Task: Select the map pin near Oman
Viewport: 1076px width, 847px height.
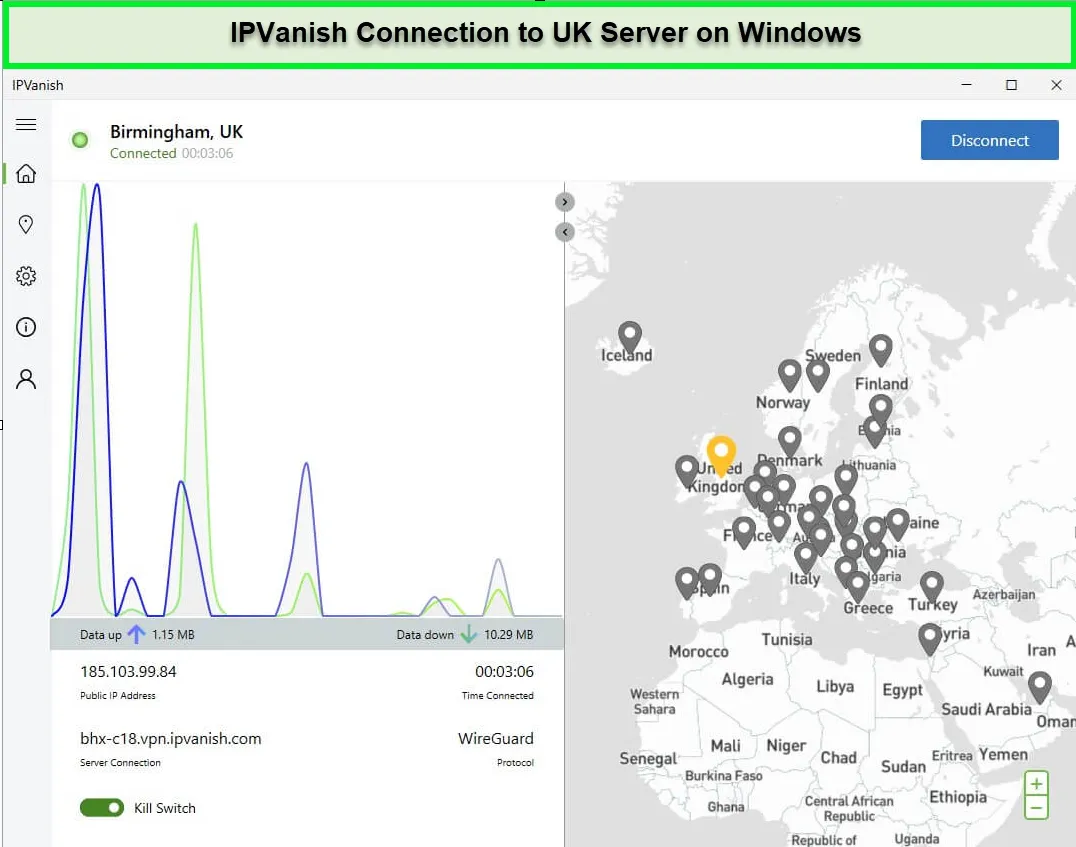Action: click(x=1040, y=687)
